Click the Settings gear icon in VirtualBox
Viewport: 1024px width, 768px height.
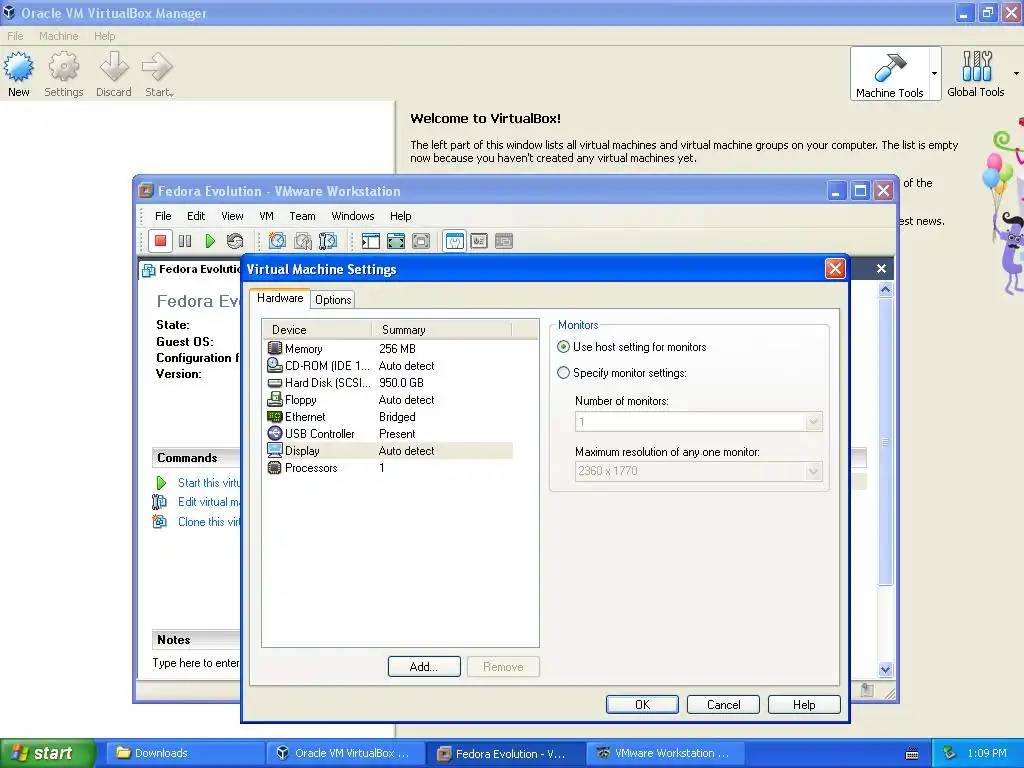(x=63, y=67)
